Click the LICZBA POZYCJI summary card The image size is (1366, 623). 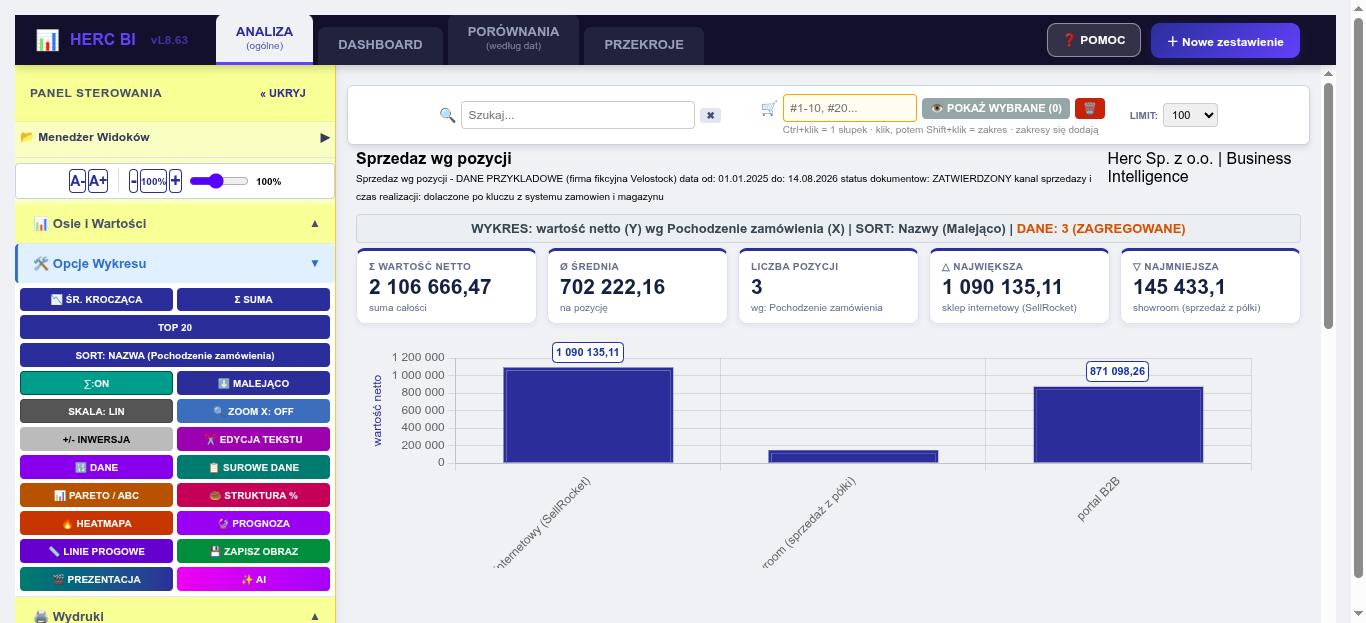[828, 286]
